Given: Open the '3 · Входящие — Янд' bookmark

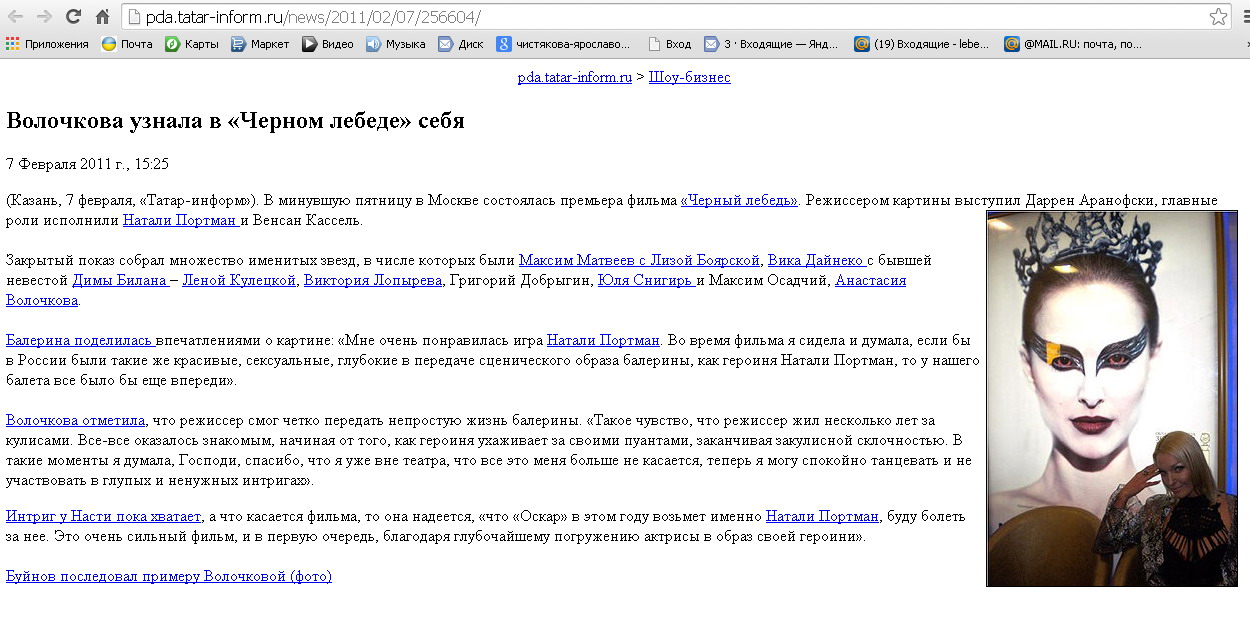Looking at the screenshot, I should coord(772,44).
